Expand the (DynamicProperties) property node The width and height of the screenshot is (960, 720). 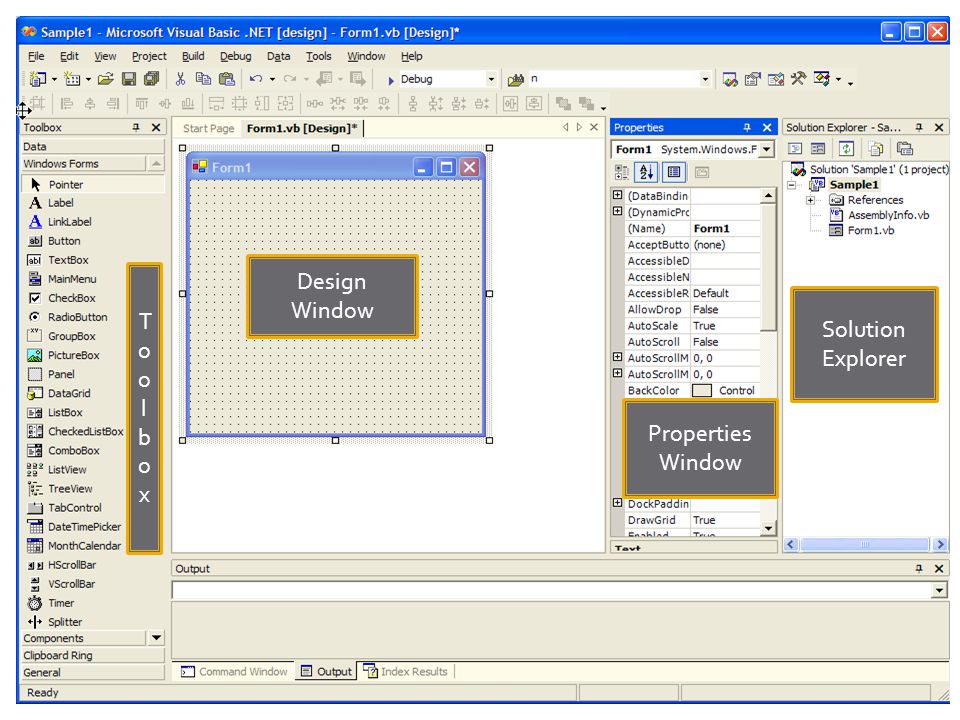click(618, 211)
